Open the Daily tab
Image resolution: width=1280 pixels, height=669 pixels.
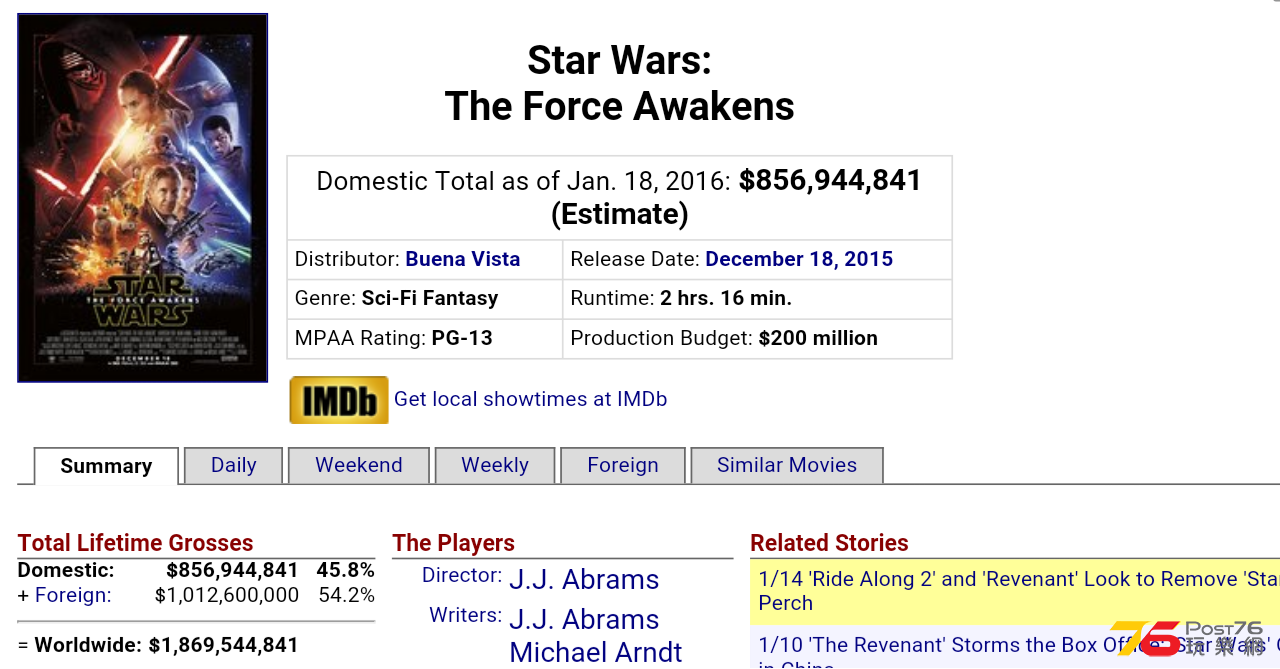[234, 465]
